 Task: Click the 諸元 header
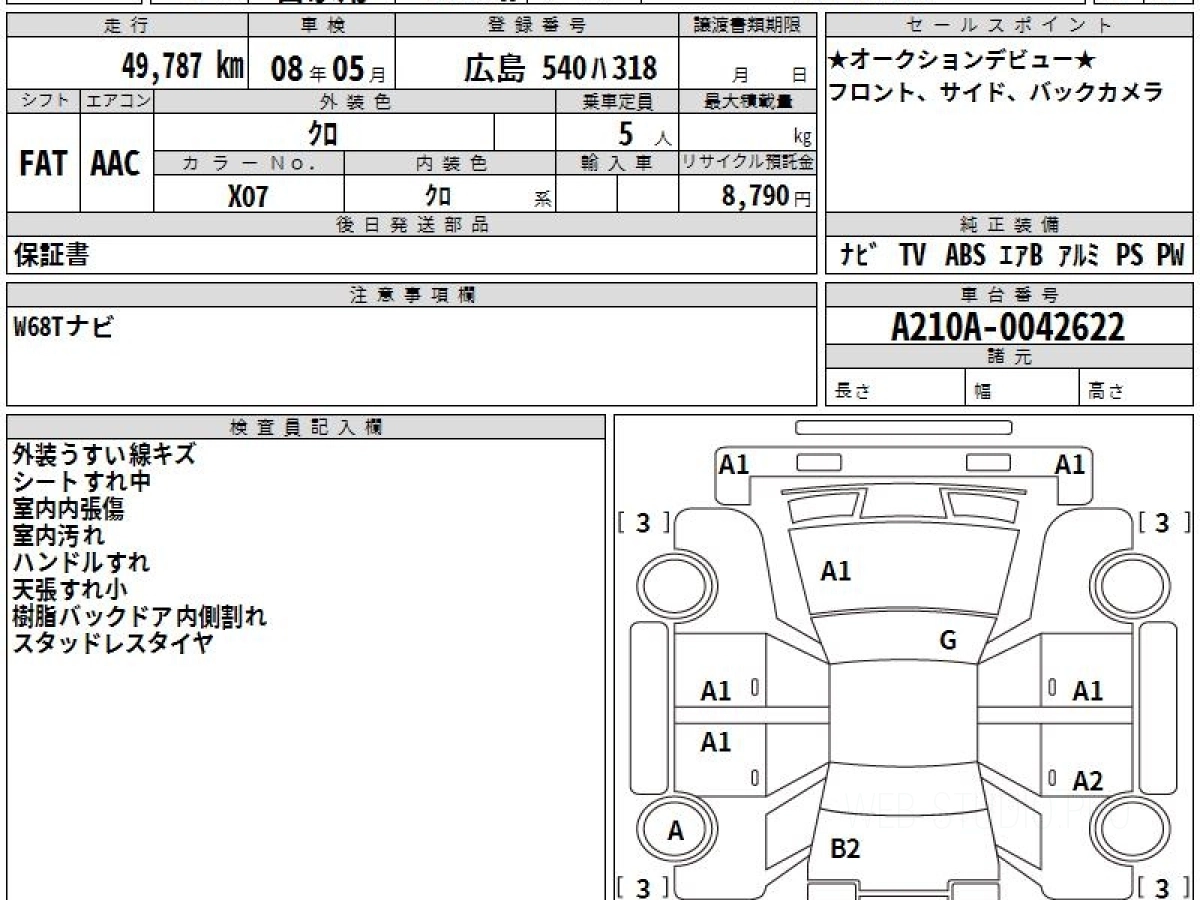[1010, 357]
